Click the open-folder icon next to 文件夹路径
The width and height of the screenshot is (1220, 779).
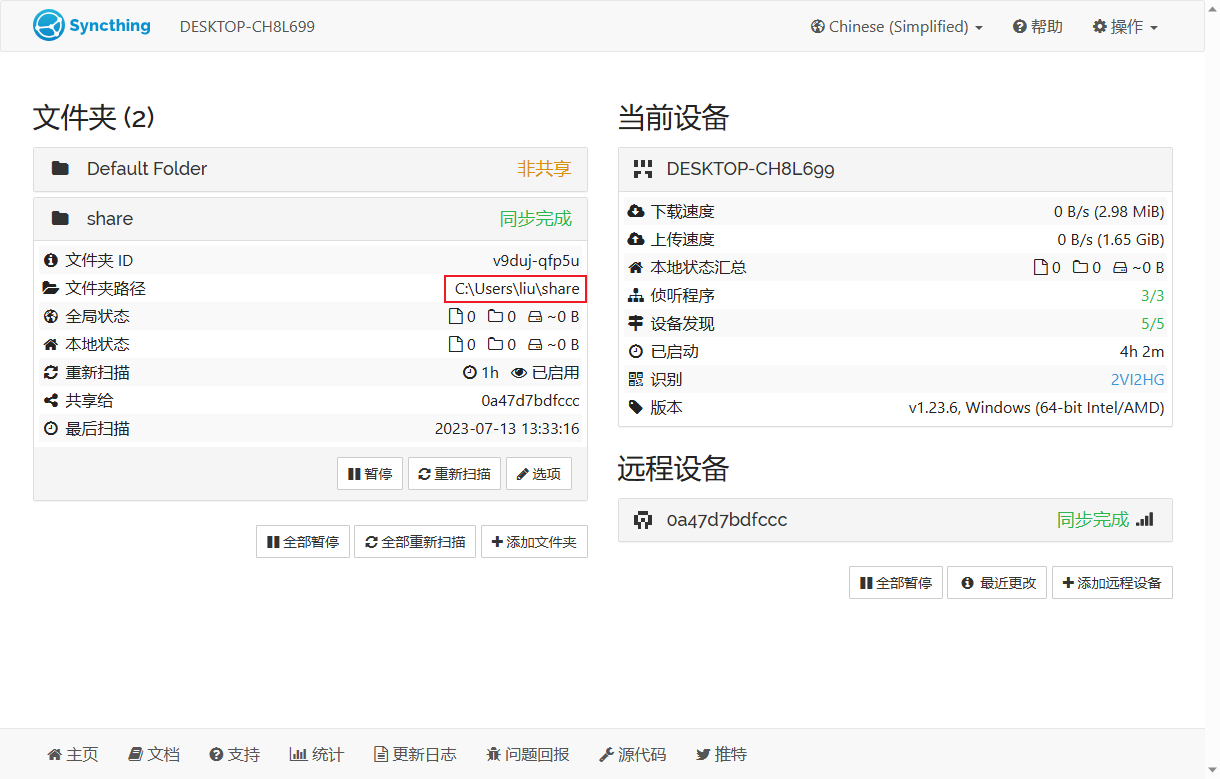pos(51,289)
